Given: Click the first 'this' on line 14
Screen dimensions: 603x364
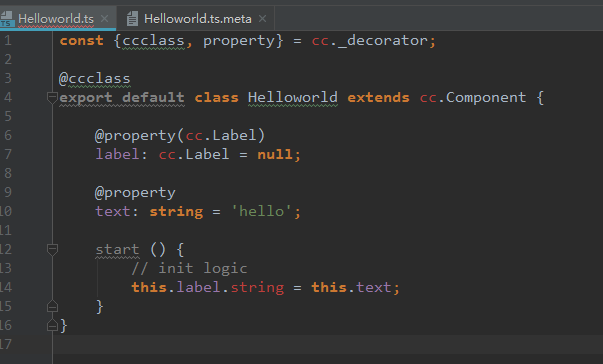Looking at the screenshot, I should 149,287.
